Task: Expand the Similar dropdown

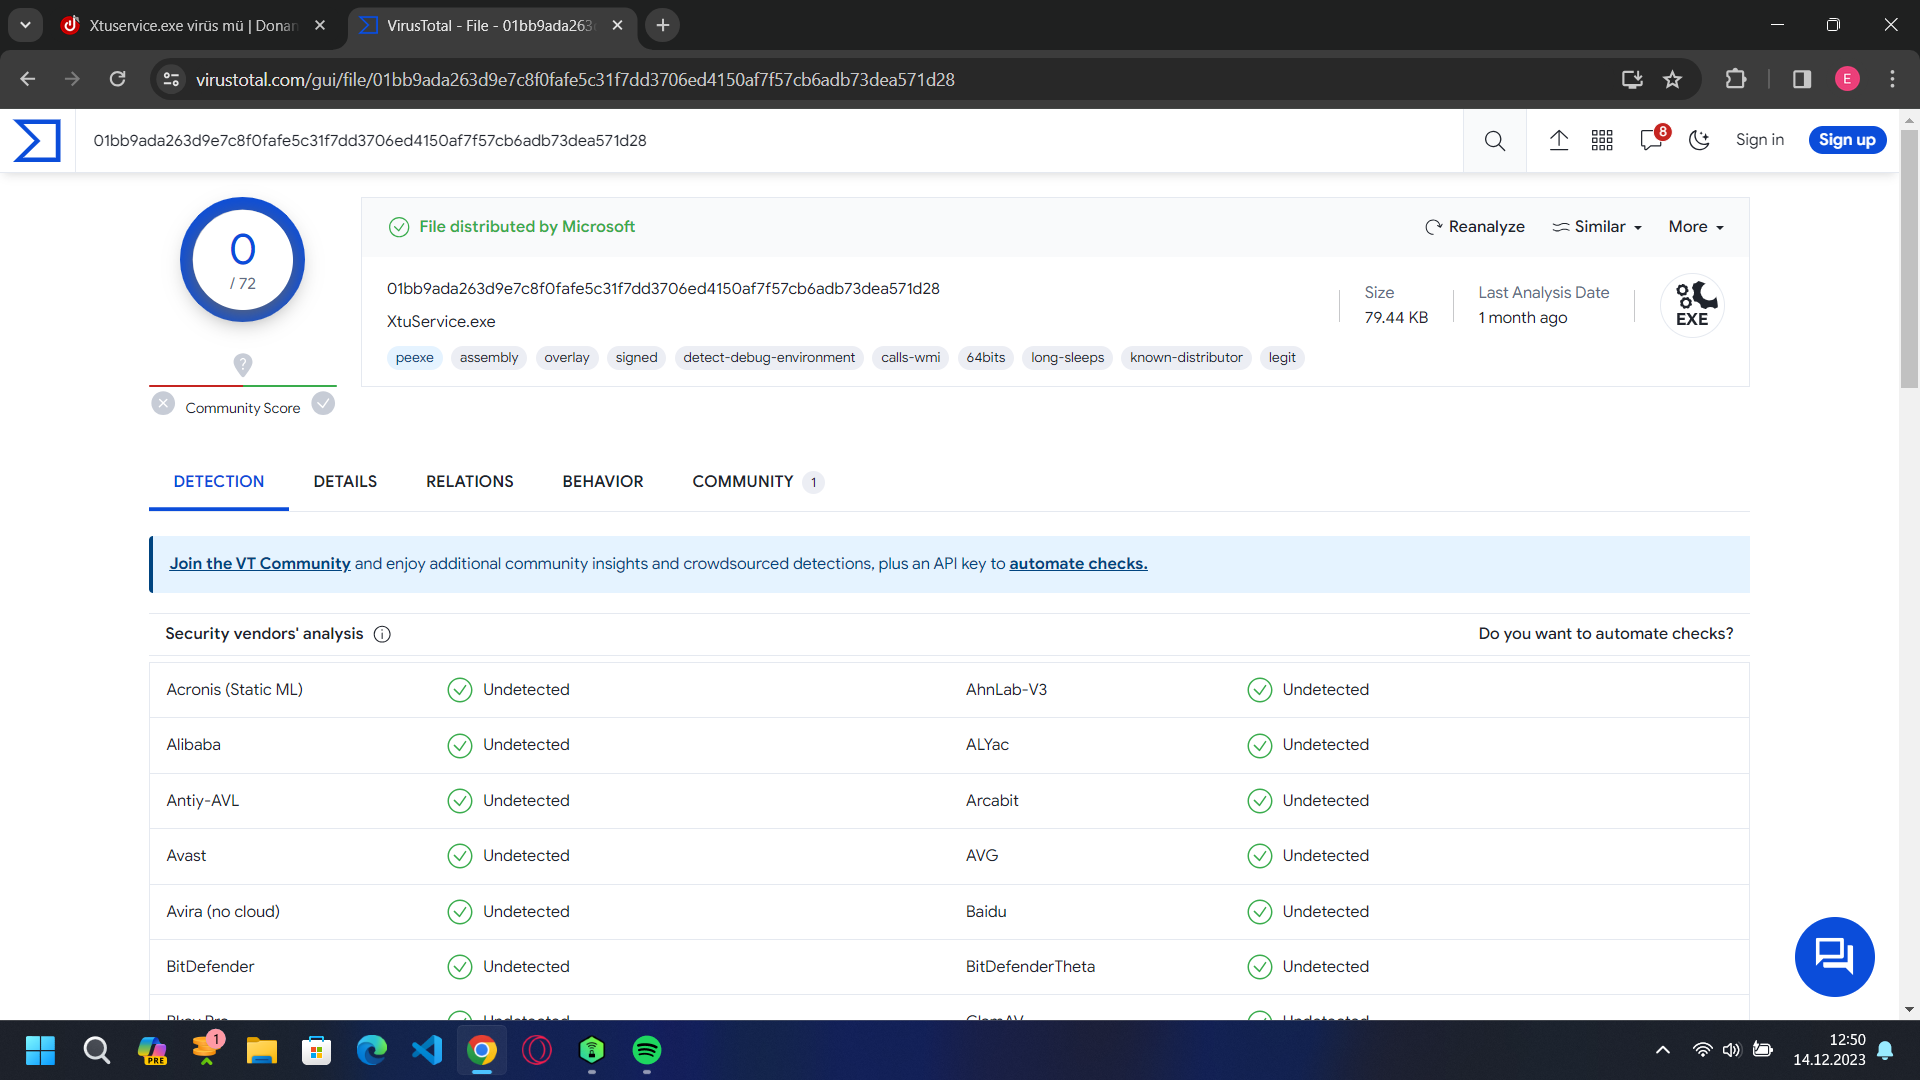Action: (x=1597, y=227)
